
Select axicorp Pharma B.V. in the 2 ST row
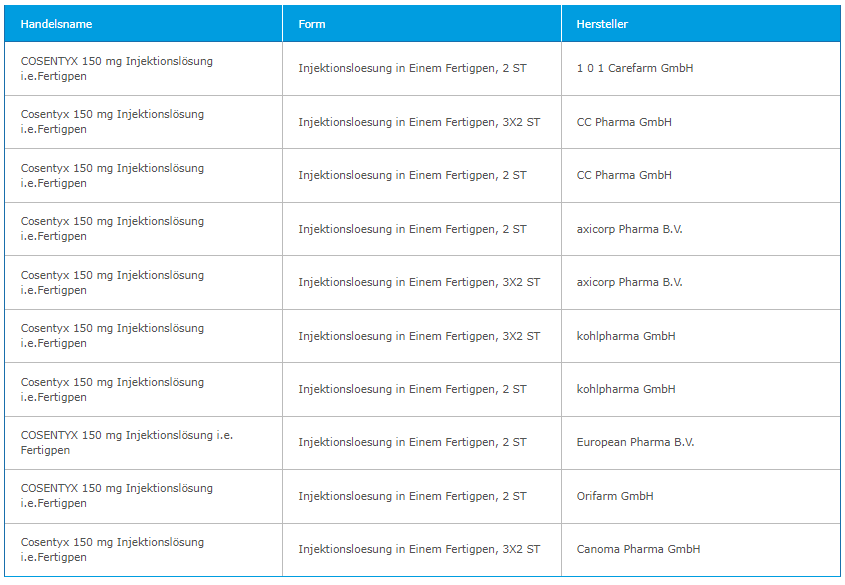click(x=629, y=229)
